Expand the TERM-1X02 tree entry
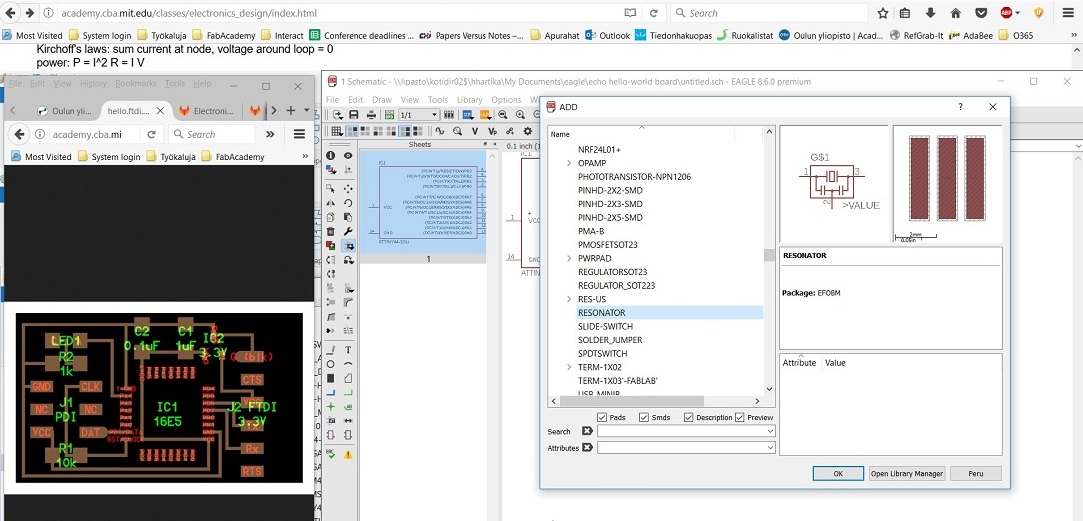The height and width of the screenshot is (521, 1083). [569, 367]
